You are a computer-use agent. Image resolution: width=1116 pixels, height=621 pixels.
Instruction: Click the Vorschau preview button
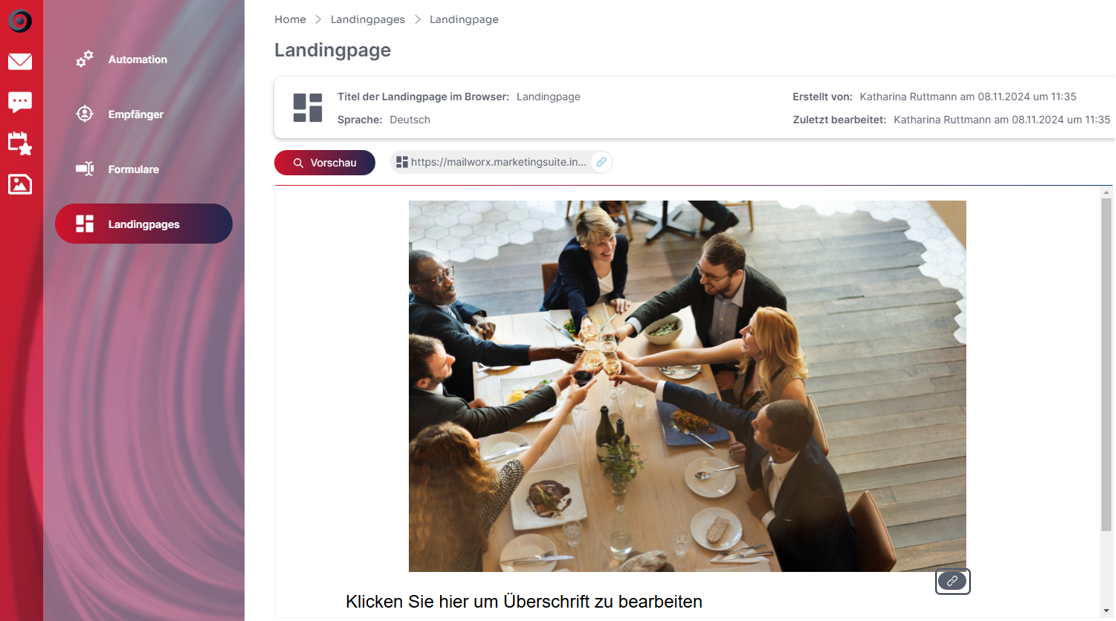pyautogui.click(x=325, y=163)
